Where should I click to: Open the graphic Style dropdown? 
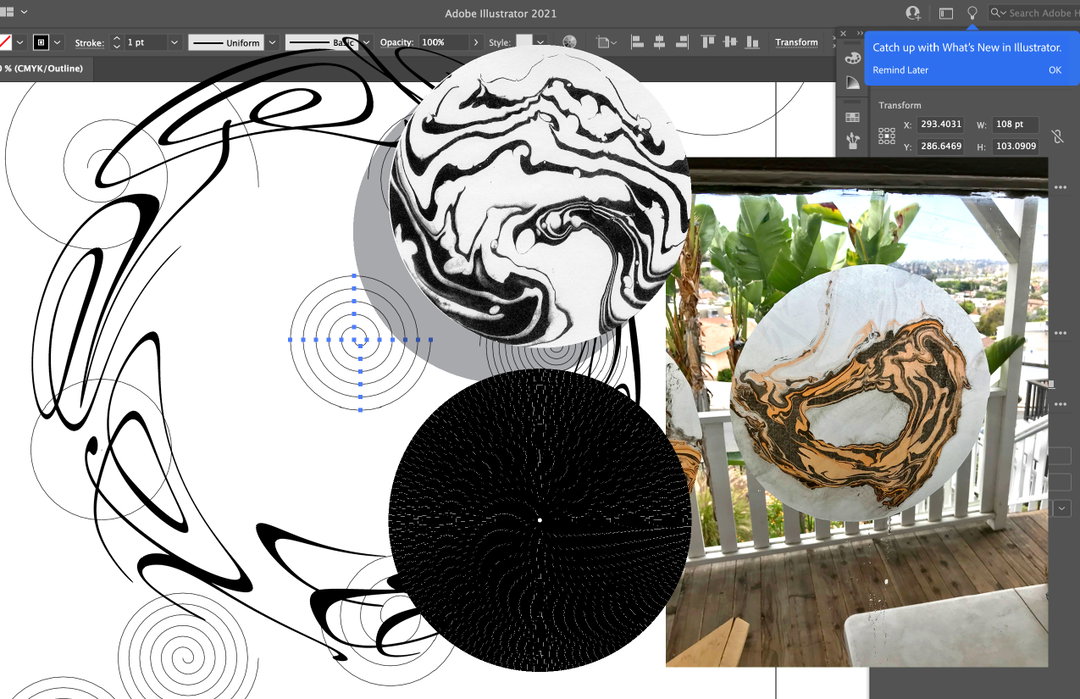[x=541, y=42]
